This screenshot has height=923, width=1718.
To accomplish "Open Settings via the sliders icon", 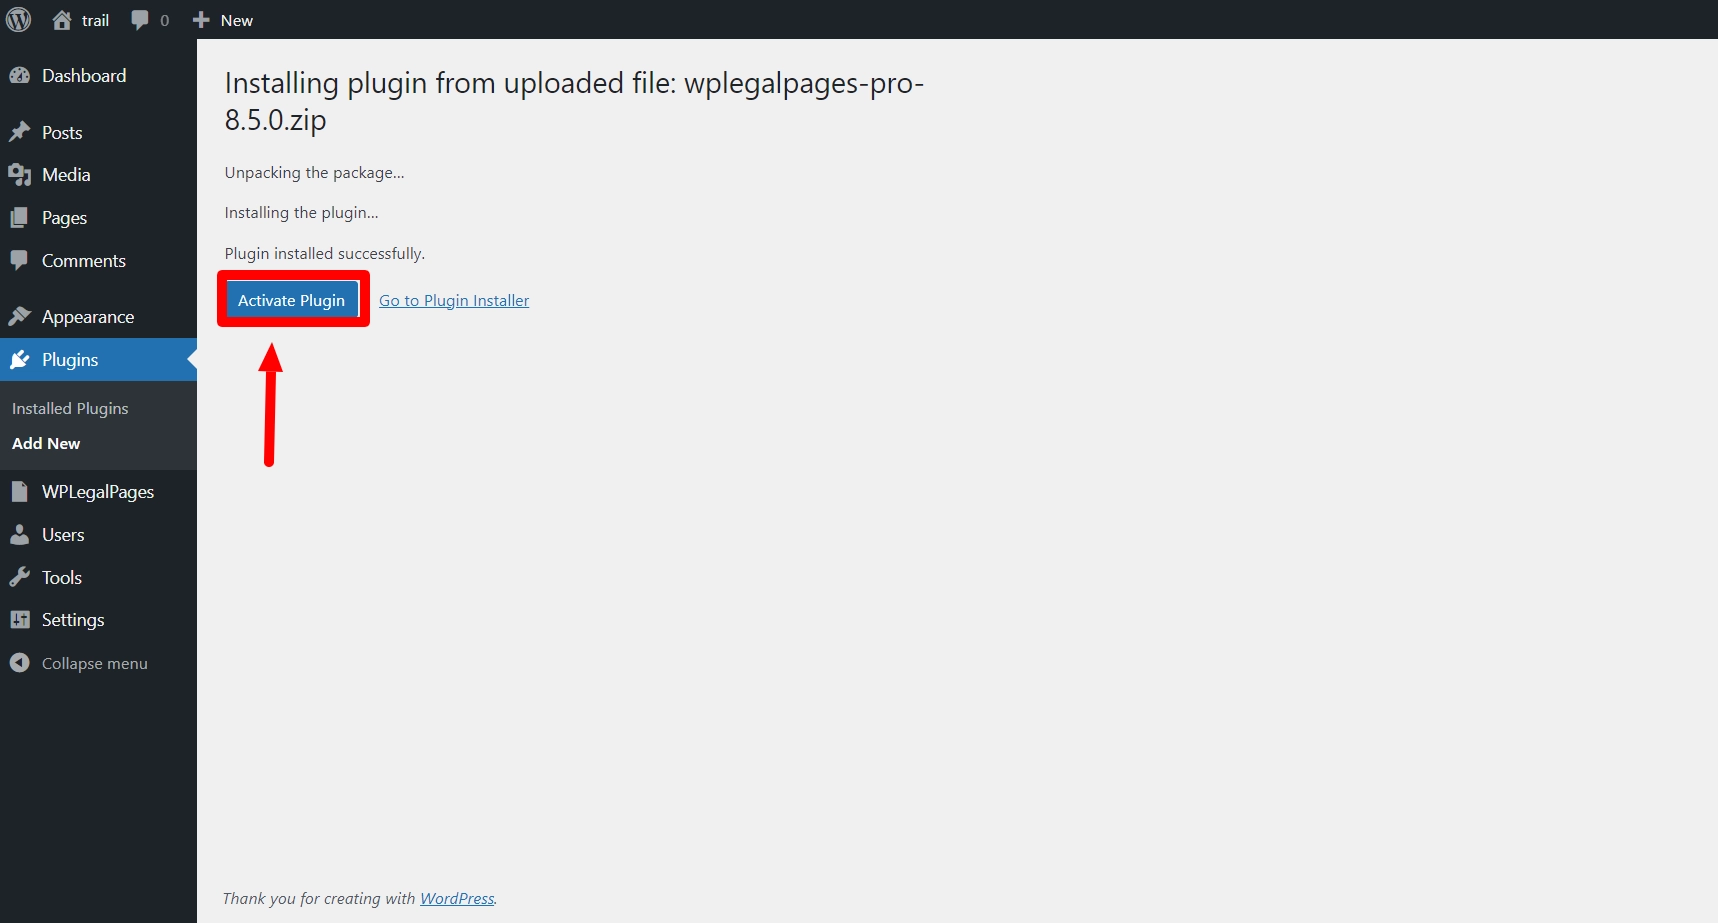I will click(21, 619).
